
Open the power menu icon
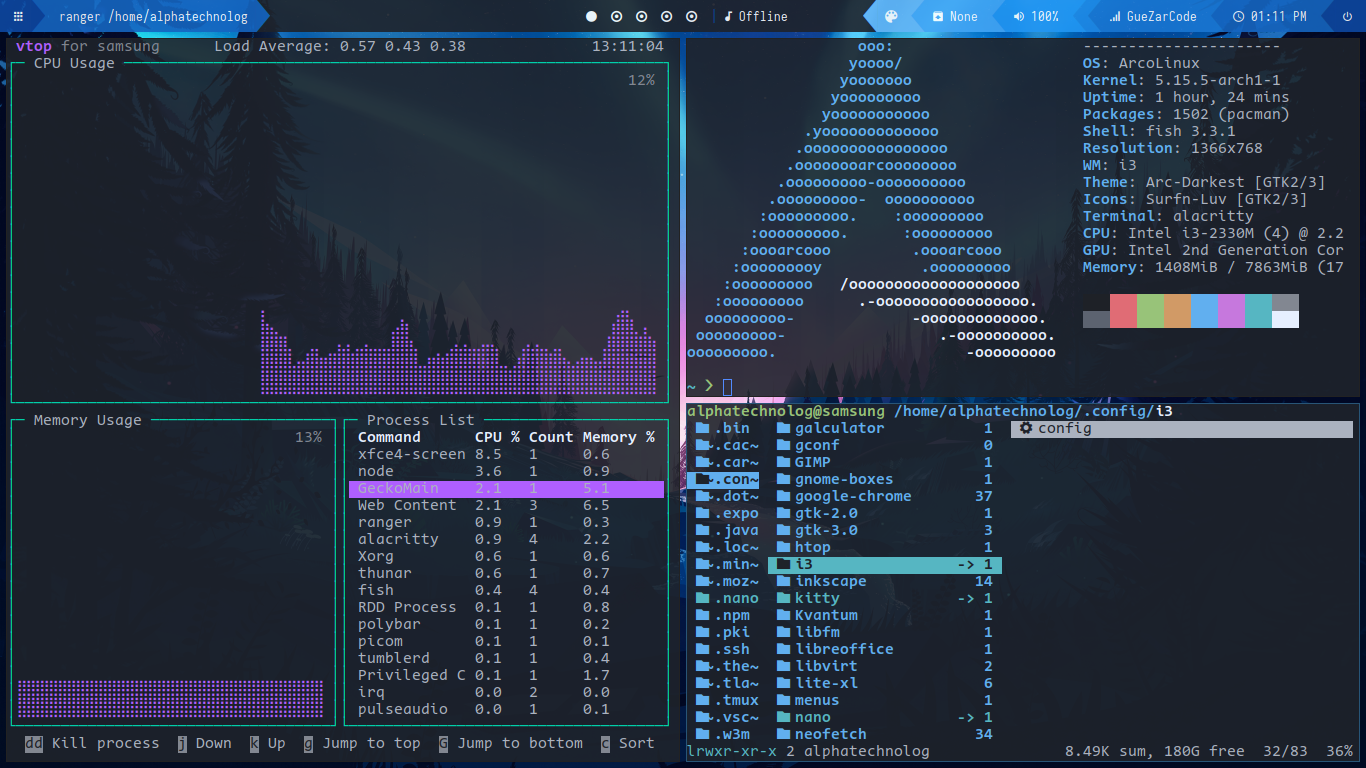point(1348,16)
